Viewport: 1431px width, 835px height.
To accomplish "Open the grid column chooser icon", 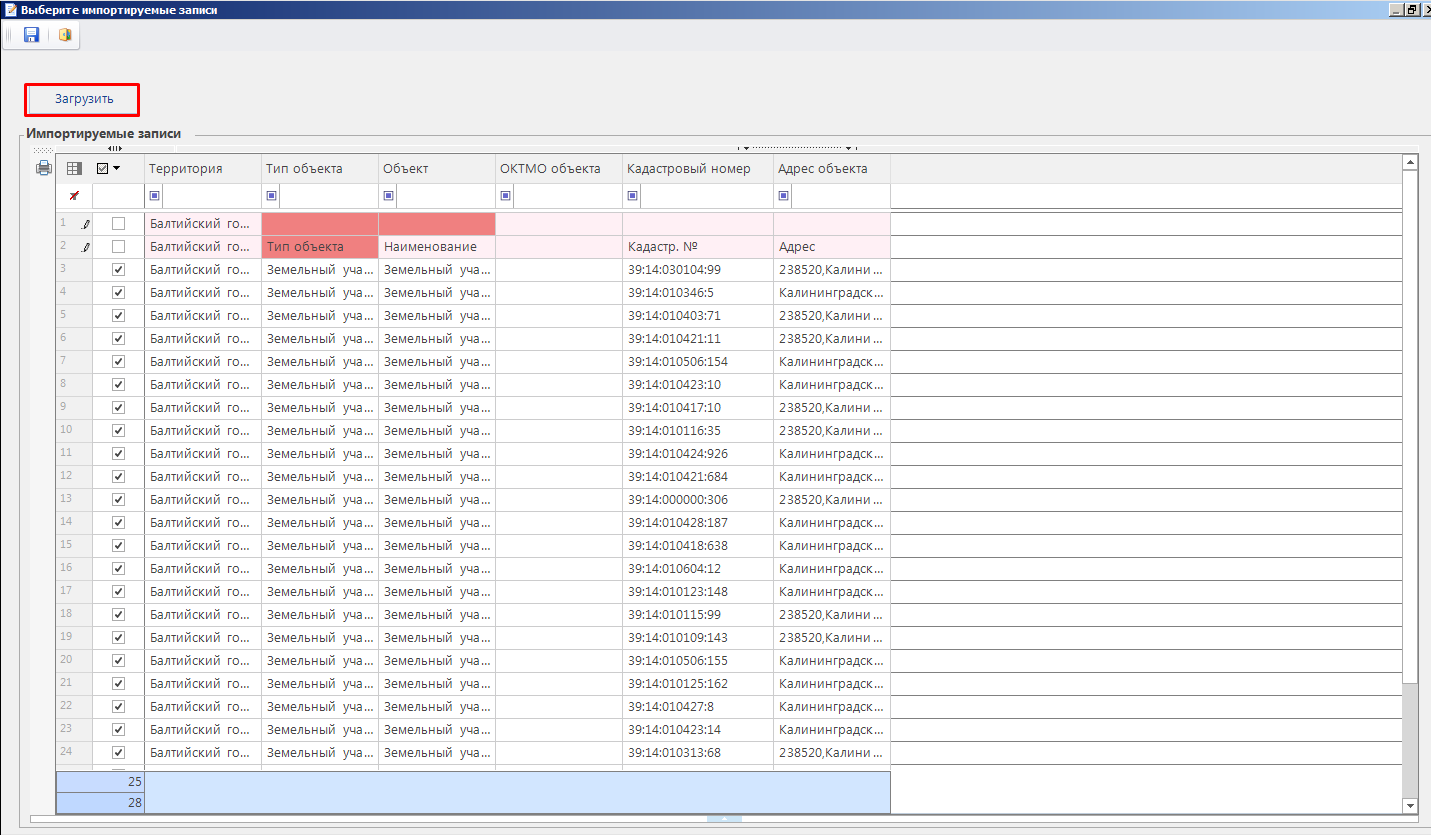I will point(74,169).
